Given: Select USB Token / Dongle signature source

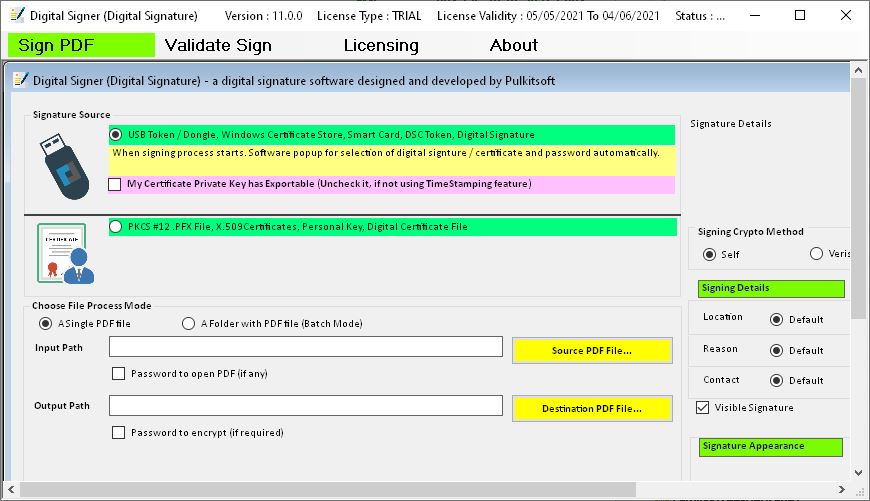Looking at the screenshot, I should 115,135.
